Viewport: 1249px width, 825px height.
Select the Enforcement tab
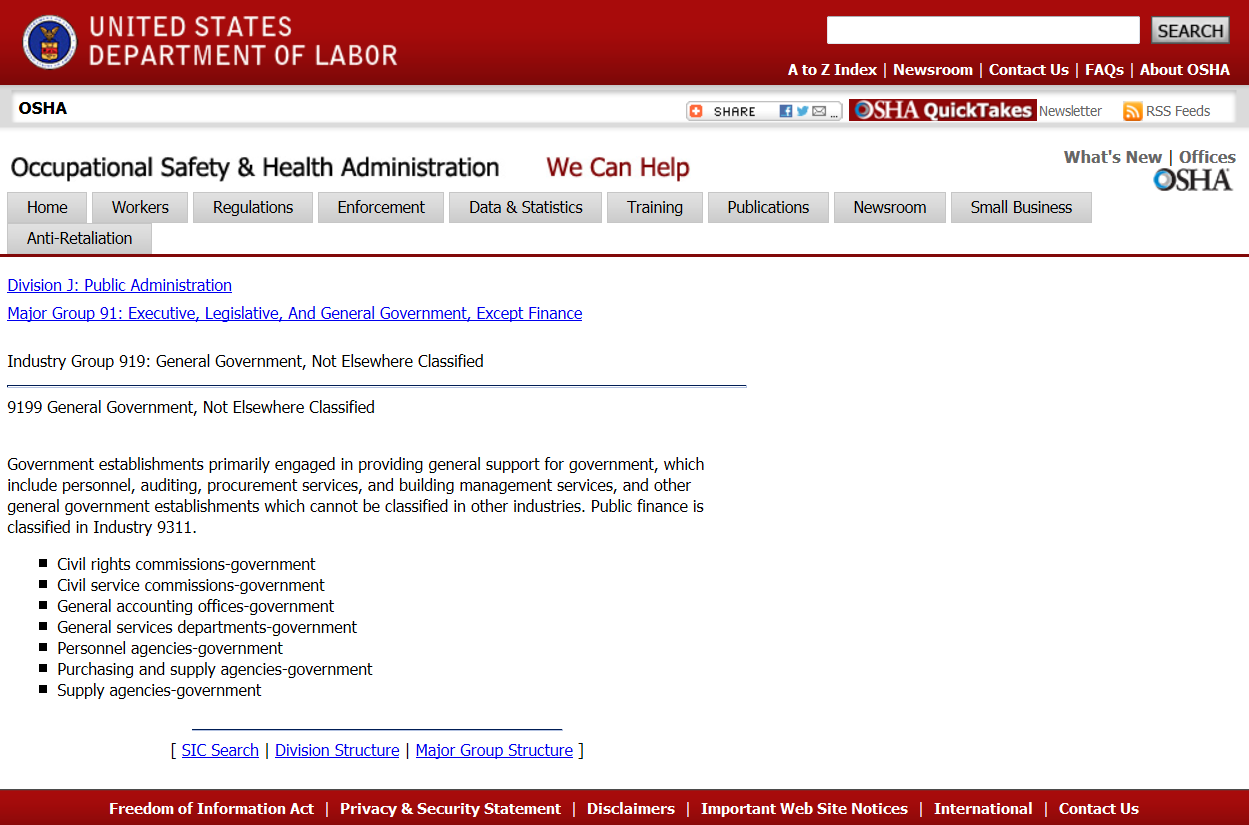tap(381, 207)
